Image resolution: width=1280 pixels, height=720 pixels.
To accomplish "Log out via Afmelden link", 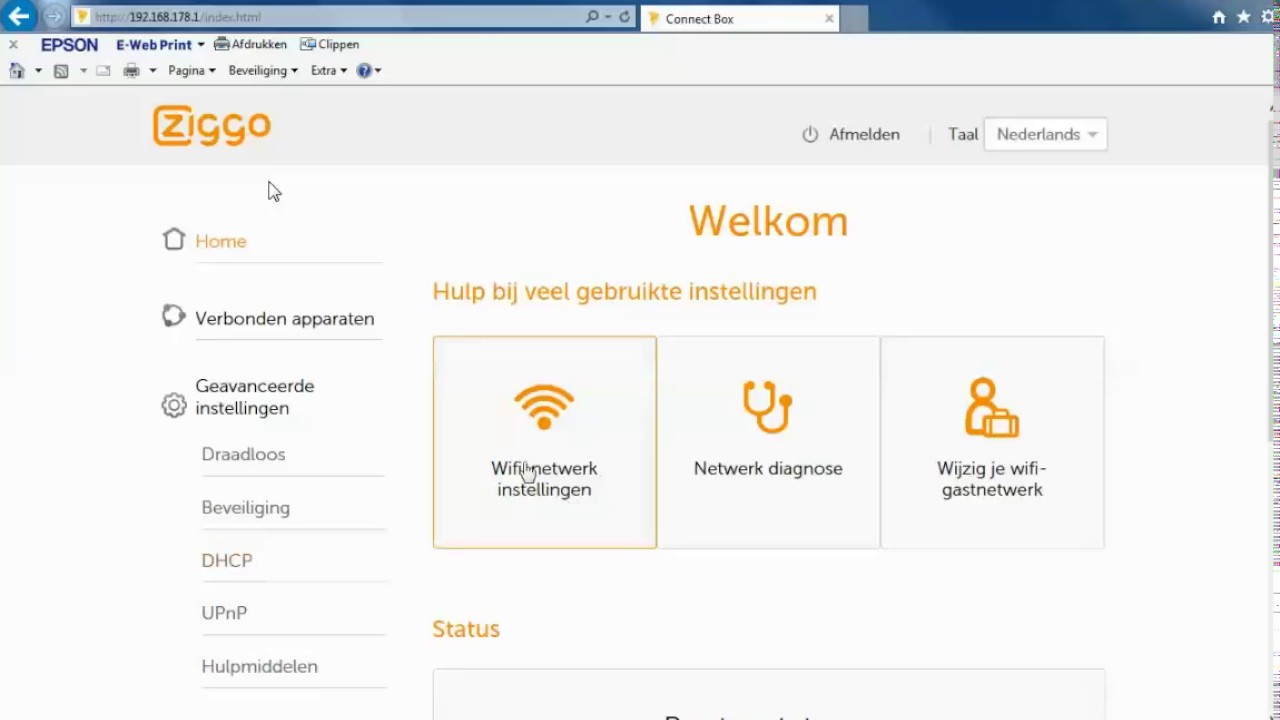I will (x=864, y=134).
